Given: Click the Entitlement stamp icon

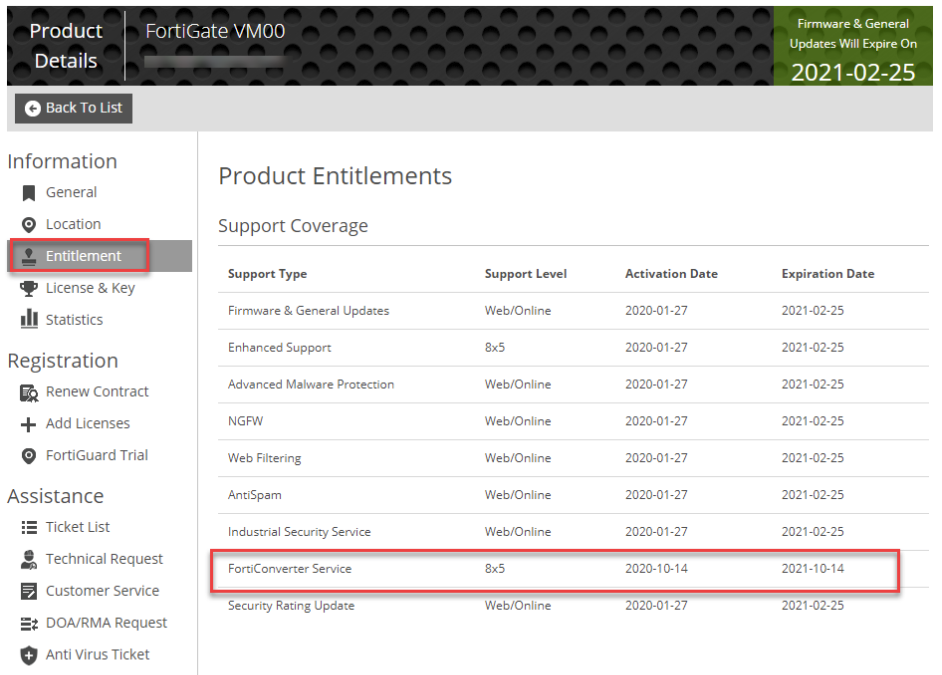Looking at the screenshot, I should tap(28, 256).
